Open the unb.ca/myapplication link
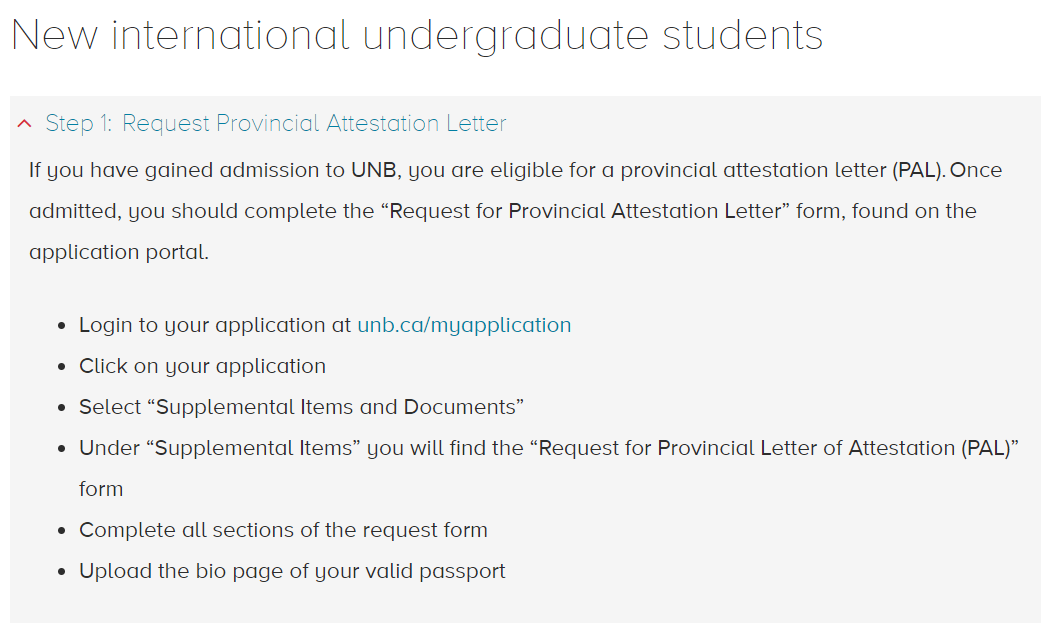 pyautogui.click(x=464, y=325)
